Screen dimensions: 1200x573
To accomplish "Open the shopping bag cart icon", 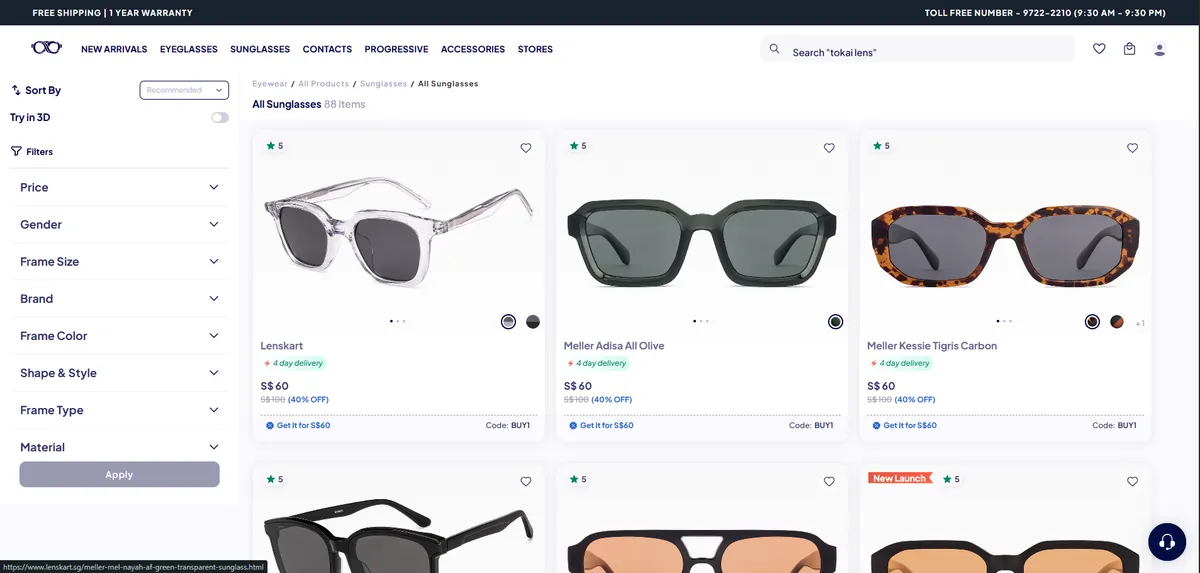I will click(1129, 48).
